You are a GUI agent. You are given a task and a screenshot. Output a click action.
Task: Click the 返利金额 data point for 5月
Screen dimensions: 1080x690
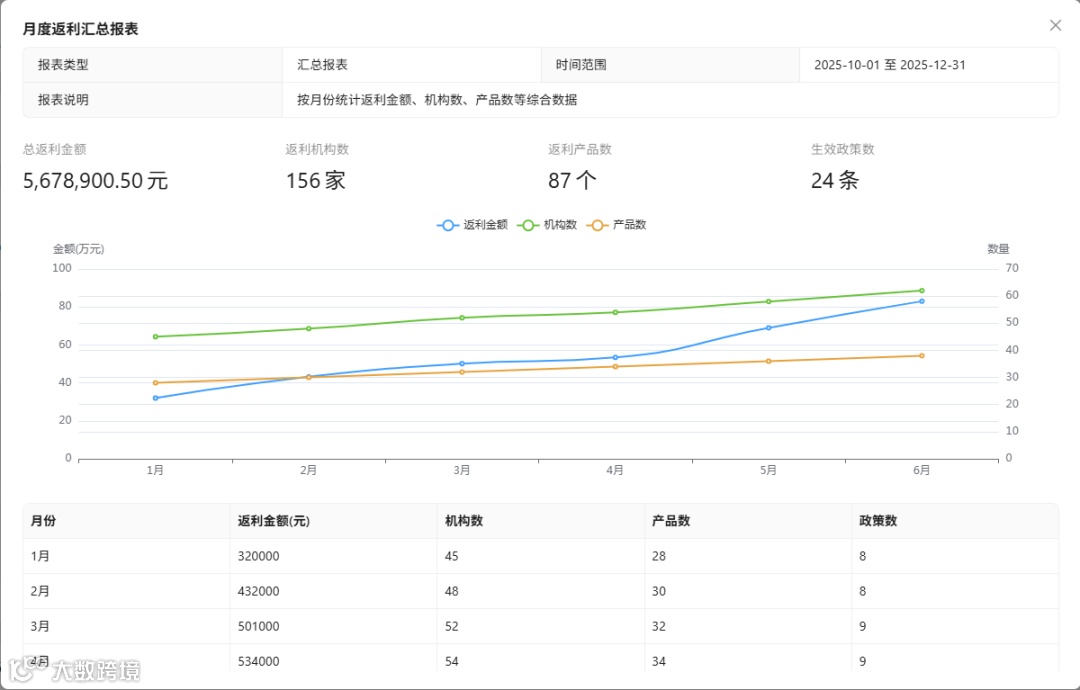(x=769, y=328)
